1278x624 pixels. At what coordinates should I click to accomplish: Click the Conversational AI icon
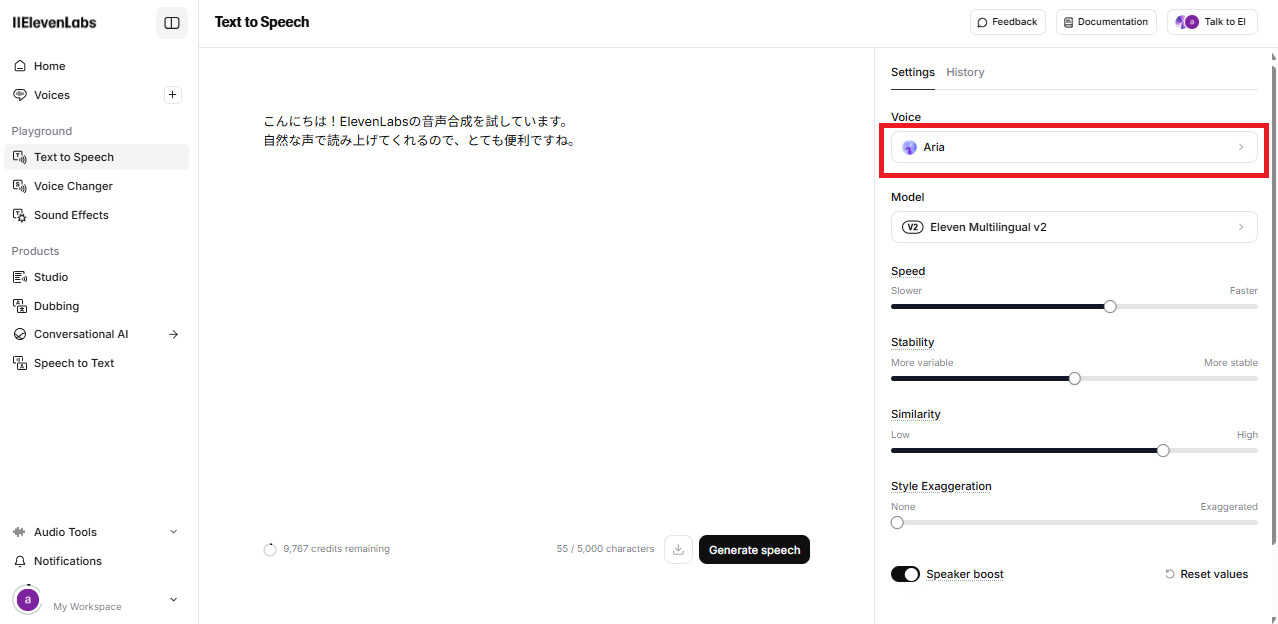[x=20, y=334]
